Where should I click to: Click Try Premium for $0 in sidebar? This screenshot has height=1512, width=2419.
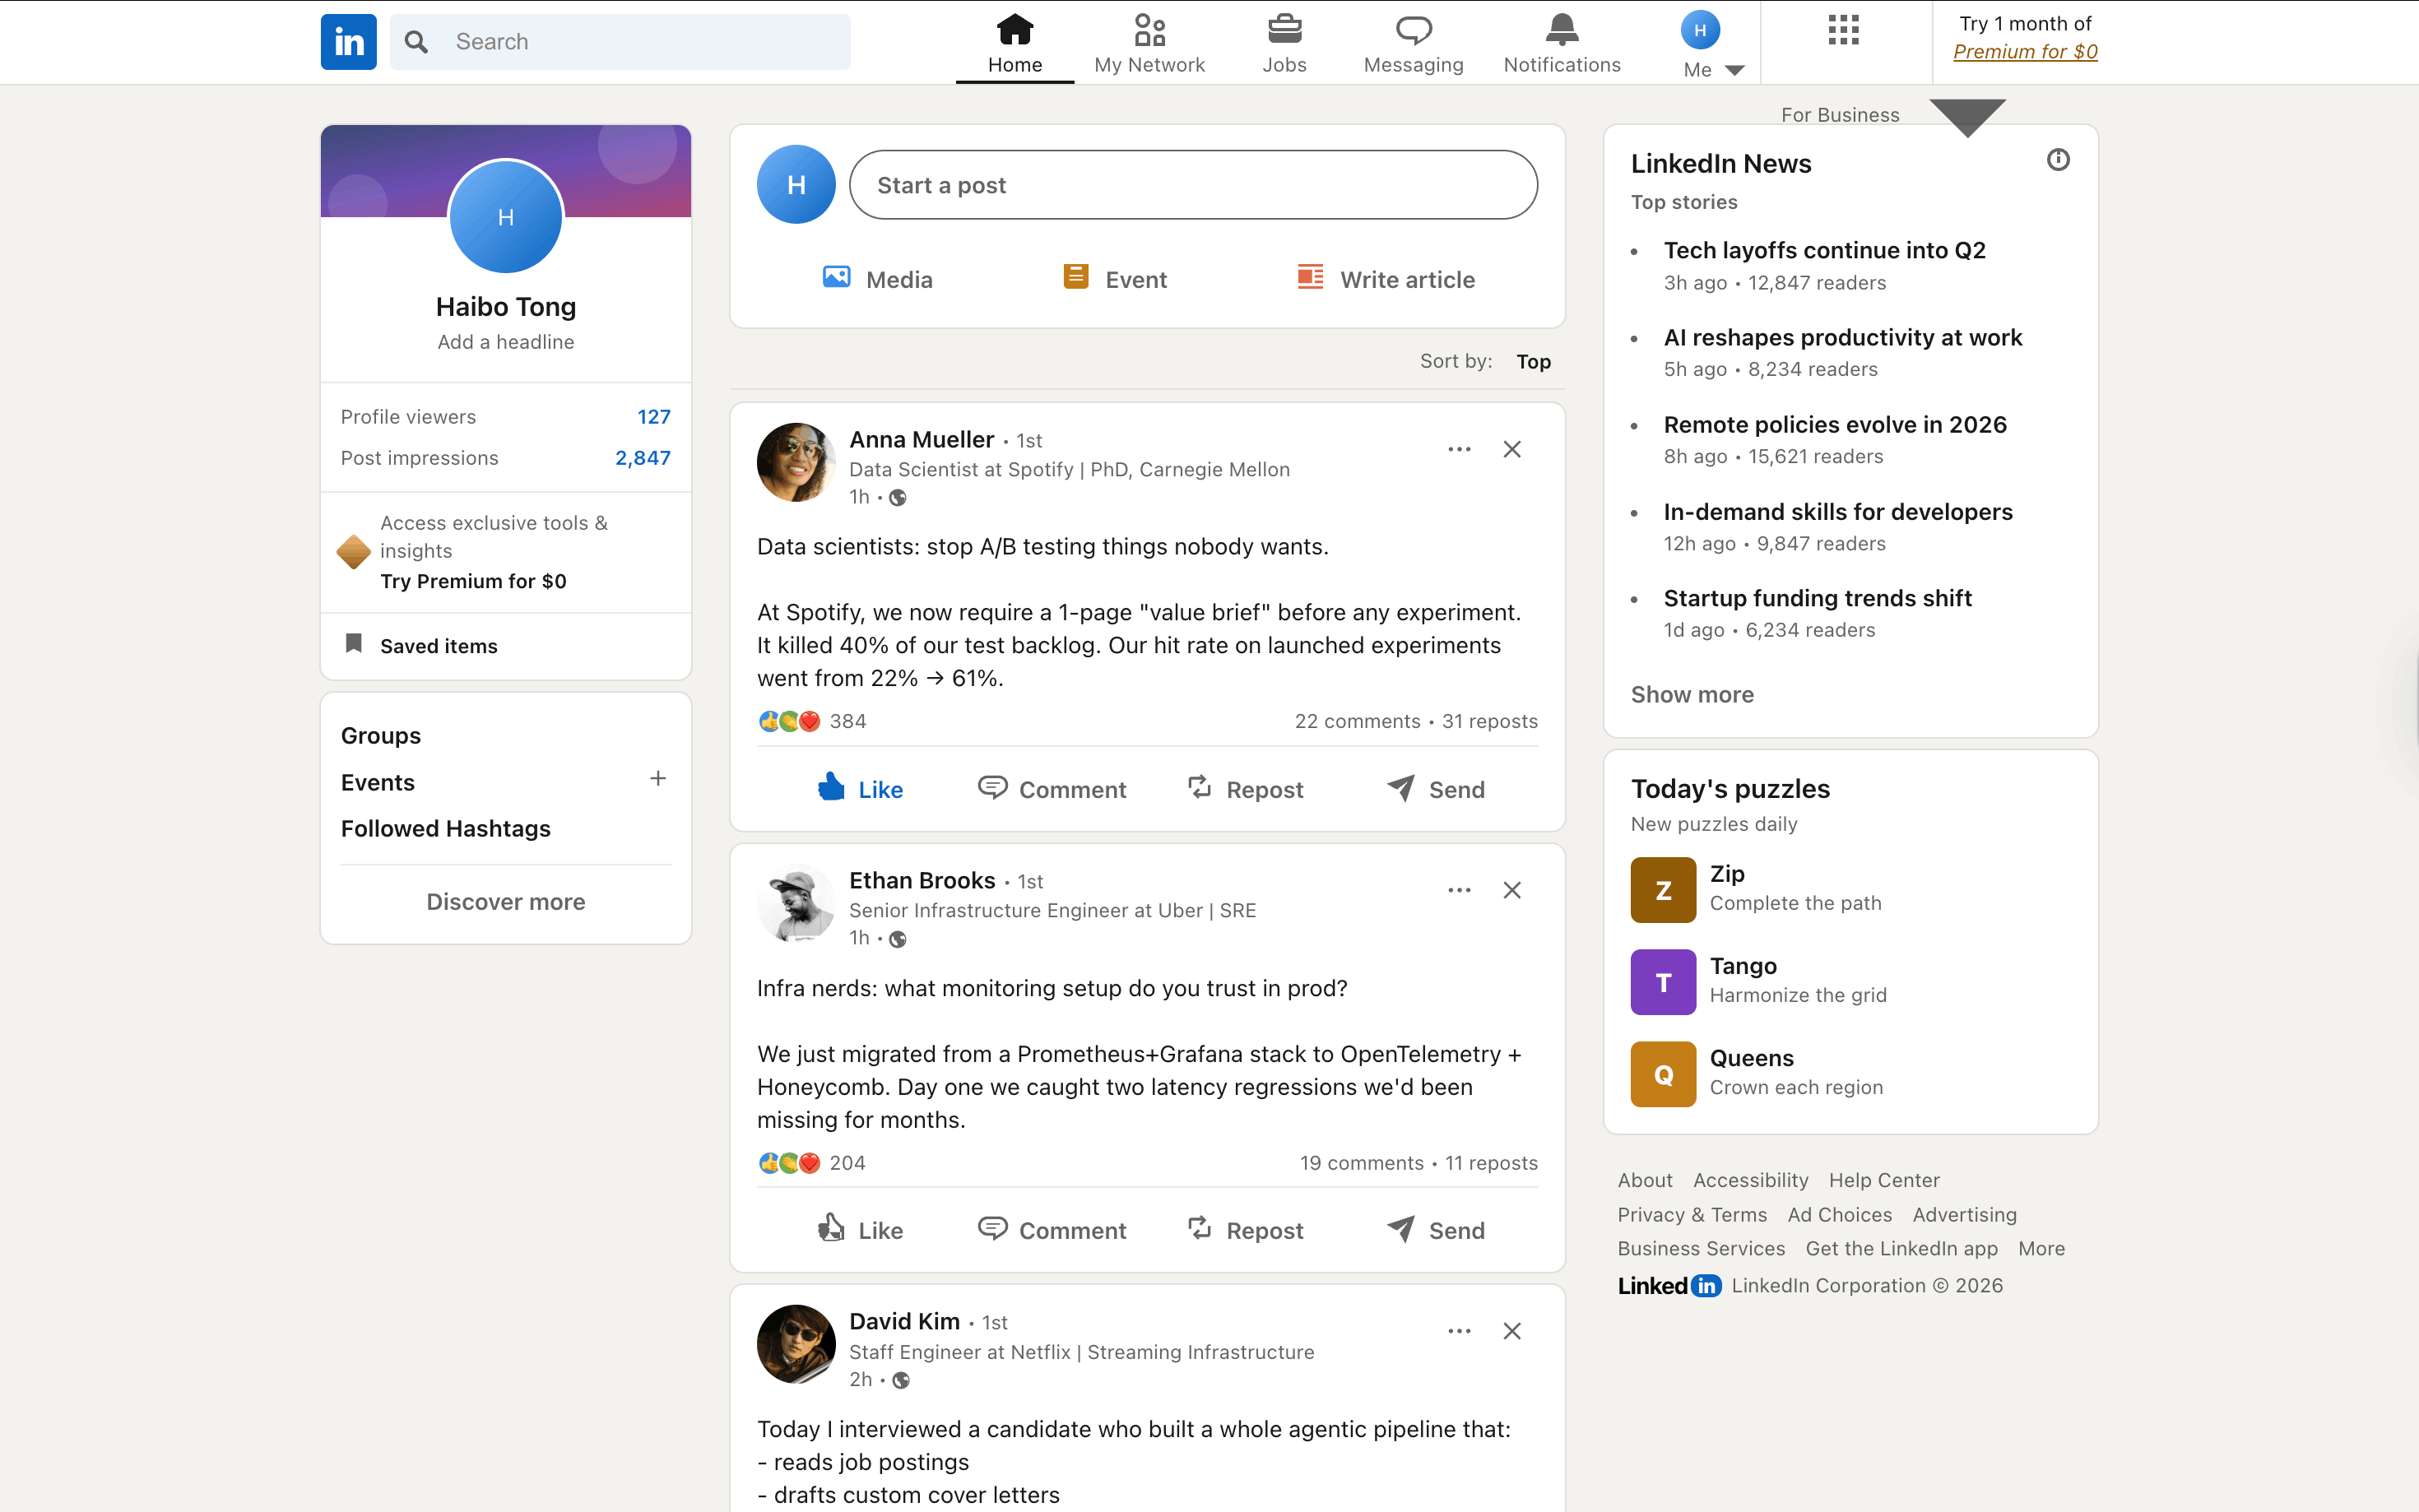click(473, 581)
